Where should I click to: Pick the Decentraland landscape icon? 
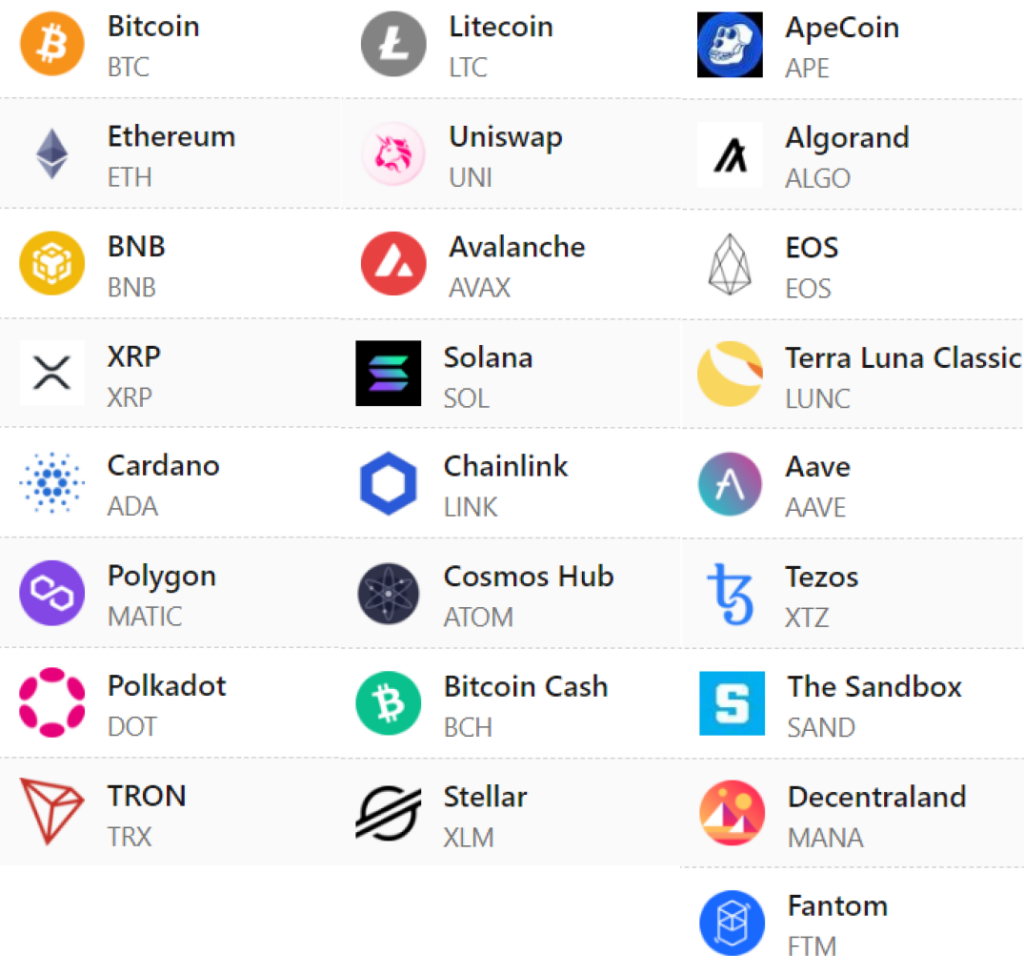point(732,814)
